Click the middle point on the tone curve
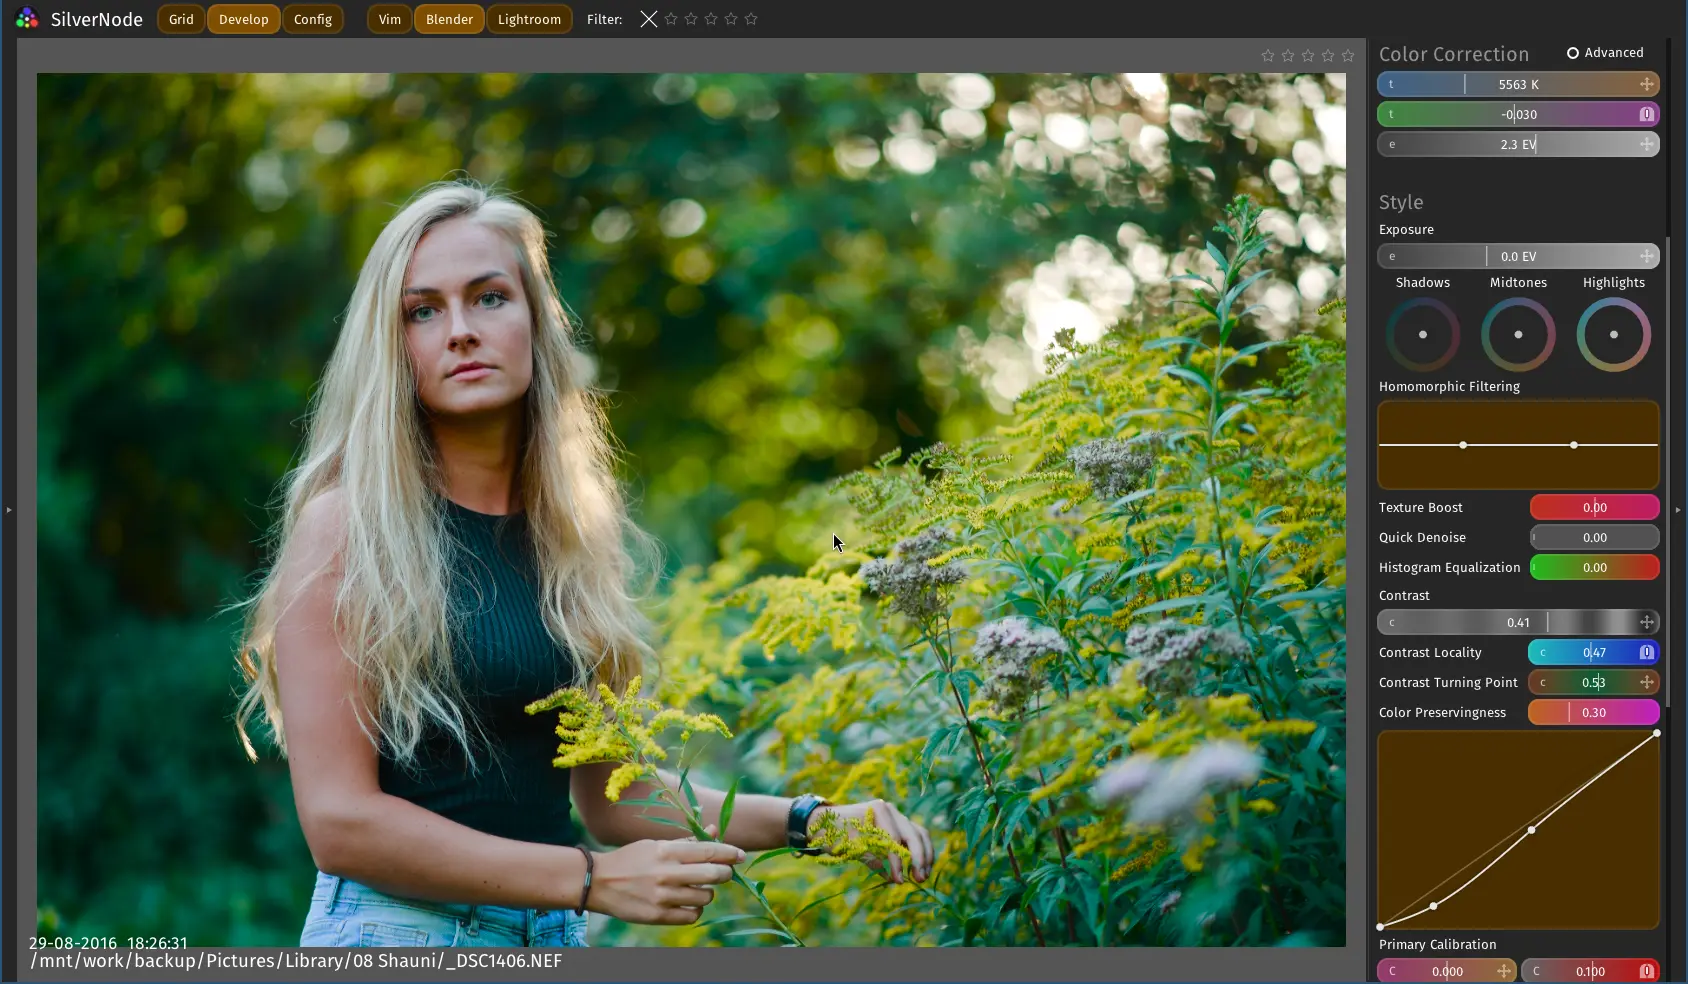1688x984 pixels. coord(1531,830)
